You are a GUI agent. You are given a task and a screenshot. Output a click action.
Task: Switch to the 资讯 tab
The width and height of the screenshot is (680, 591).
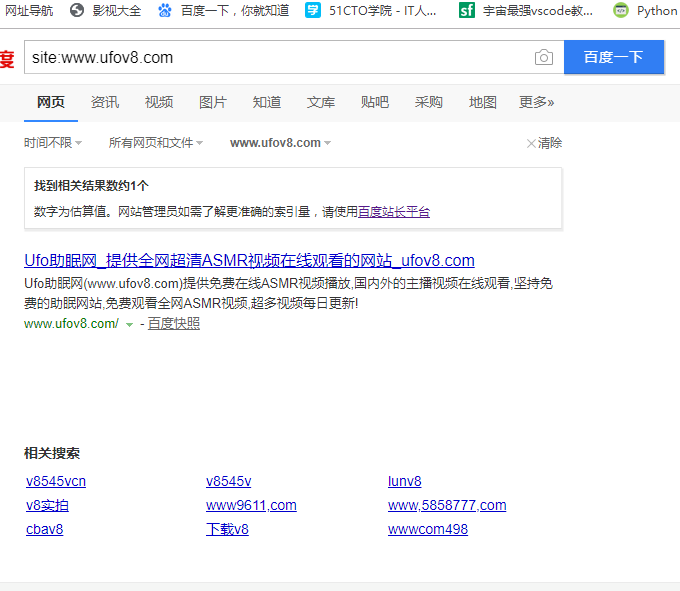point(105,102)
